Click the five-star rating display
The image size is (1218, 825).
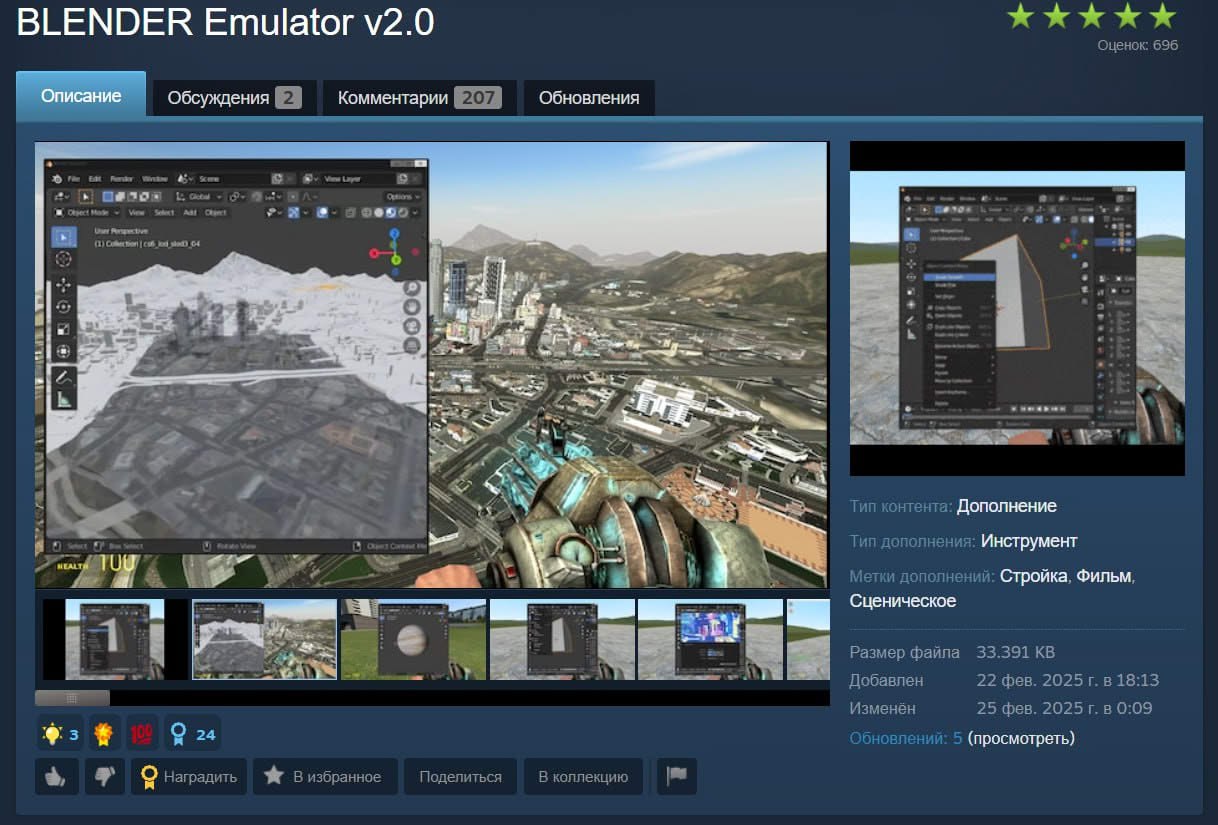coord(1092,16)
